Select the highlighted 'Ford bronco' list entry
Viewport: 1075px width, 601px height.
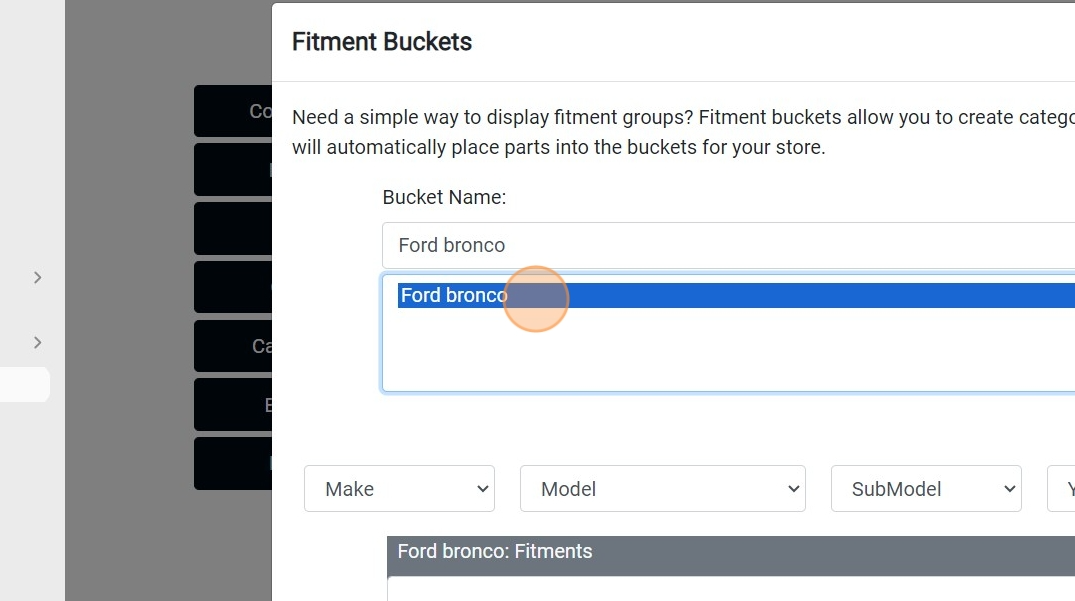point(736,295)
